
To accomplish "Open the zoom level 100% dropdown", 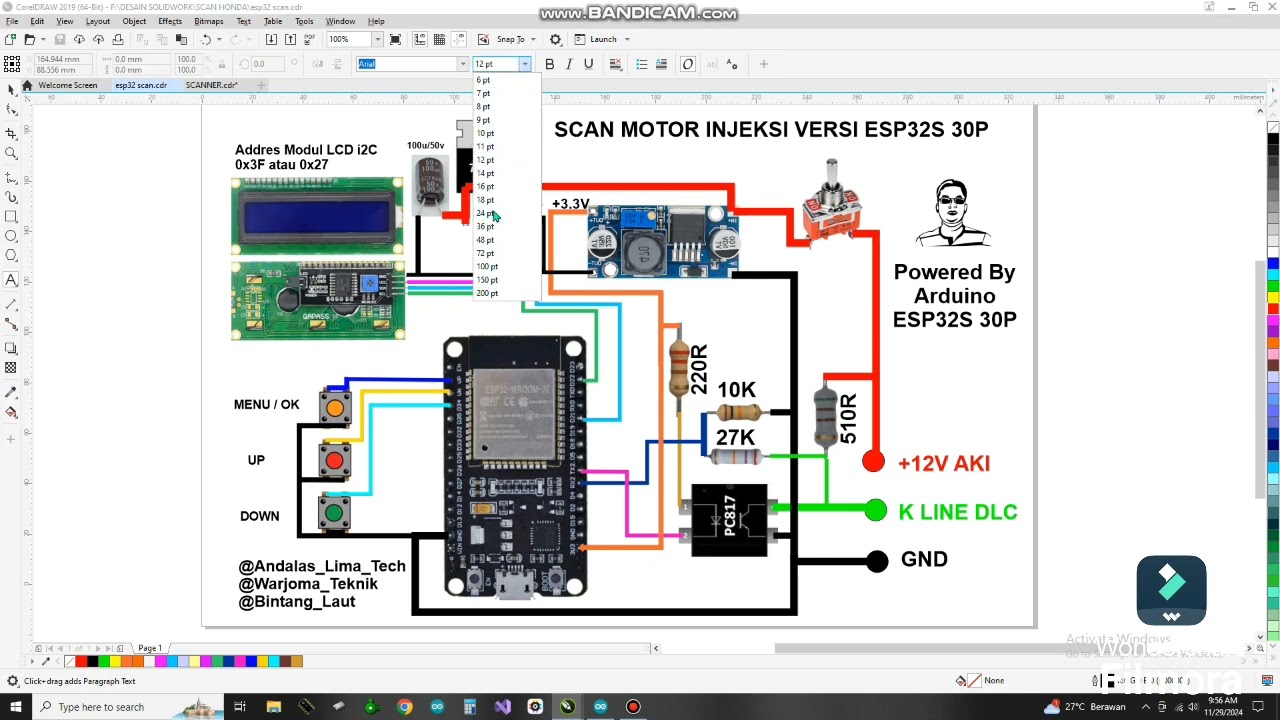I will tap(377, 39).
